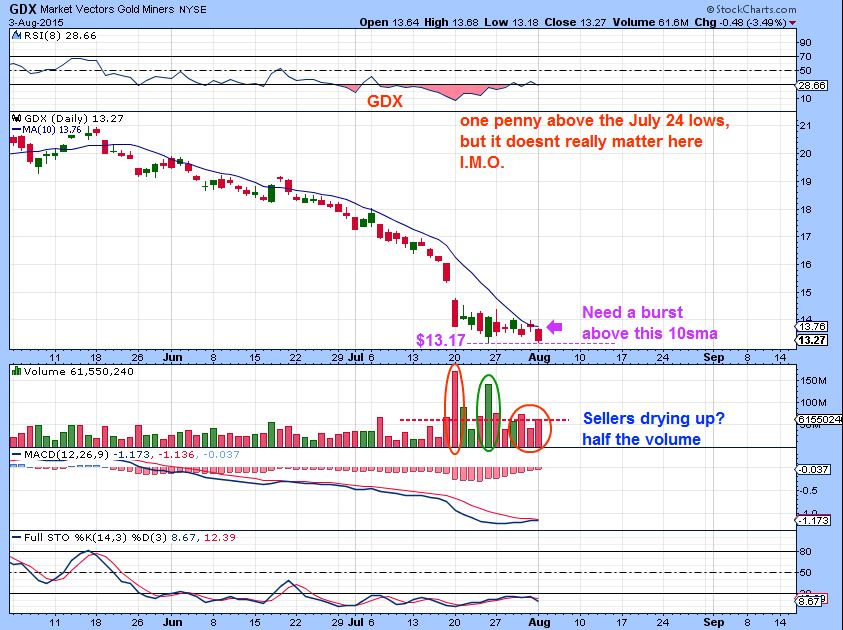Screen dimensions: 843x630
Task: Click the 'Market Vectors Gold Miners' title
Action: point(107,10)
